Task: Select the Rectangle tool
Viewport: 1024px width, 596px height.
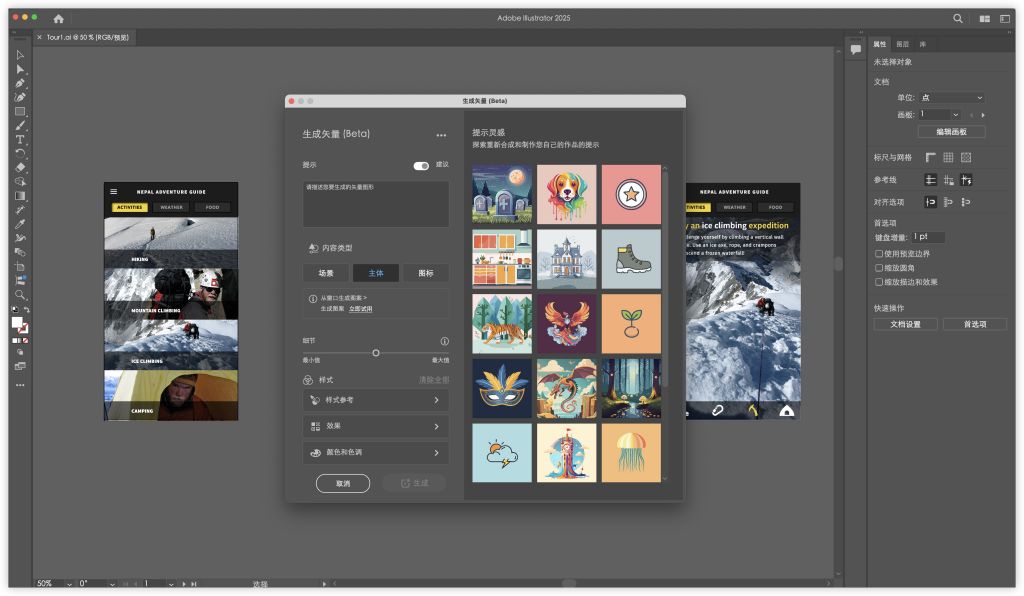Action: pyautogui.click(x=20, y=111)
